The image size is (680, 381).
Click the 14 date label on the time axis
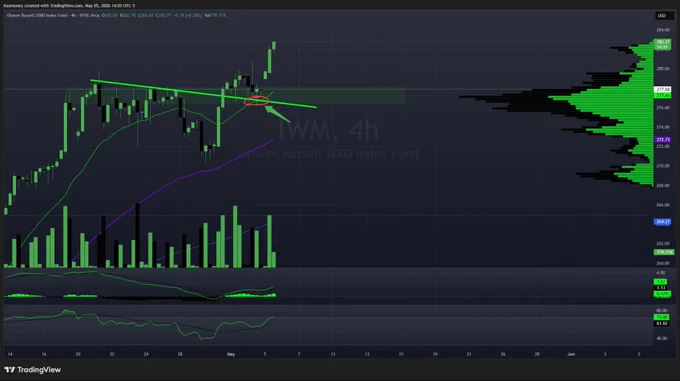[10, 354]
